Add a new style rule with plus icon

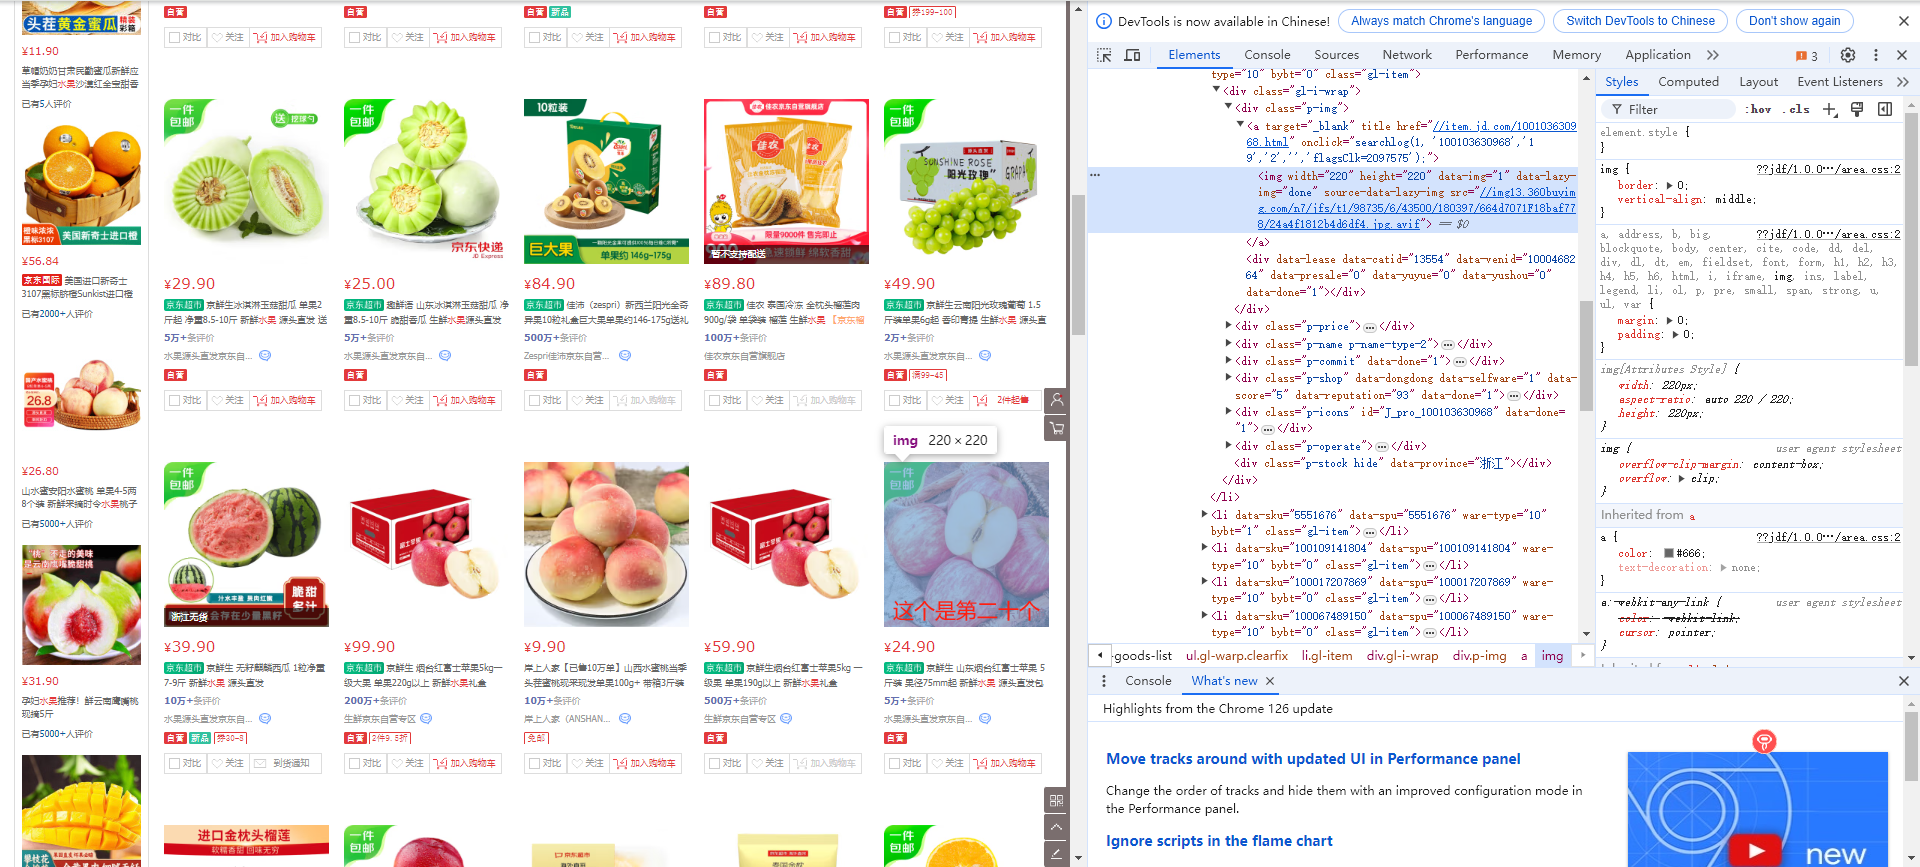(1829, 109)
